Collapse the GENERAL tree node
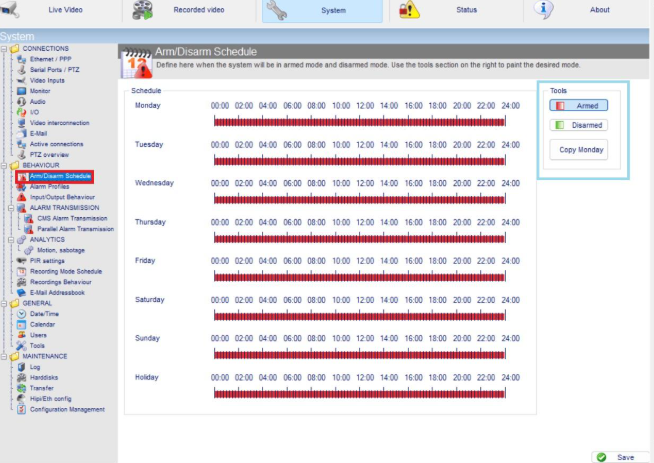Image resolution: width=654 pixels, height=463 pixels. (x=4, y=304)
